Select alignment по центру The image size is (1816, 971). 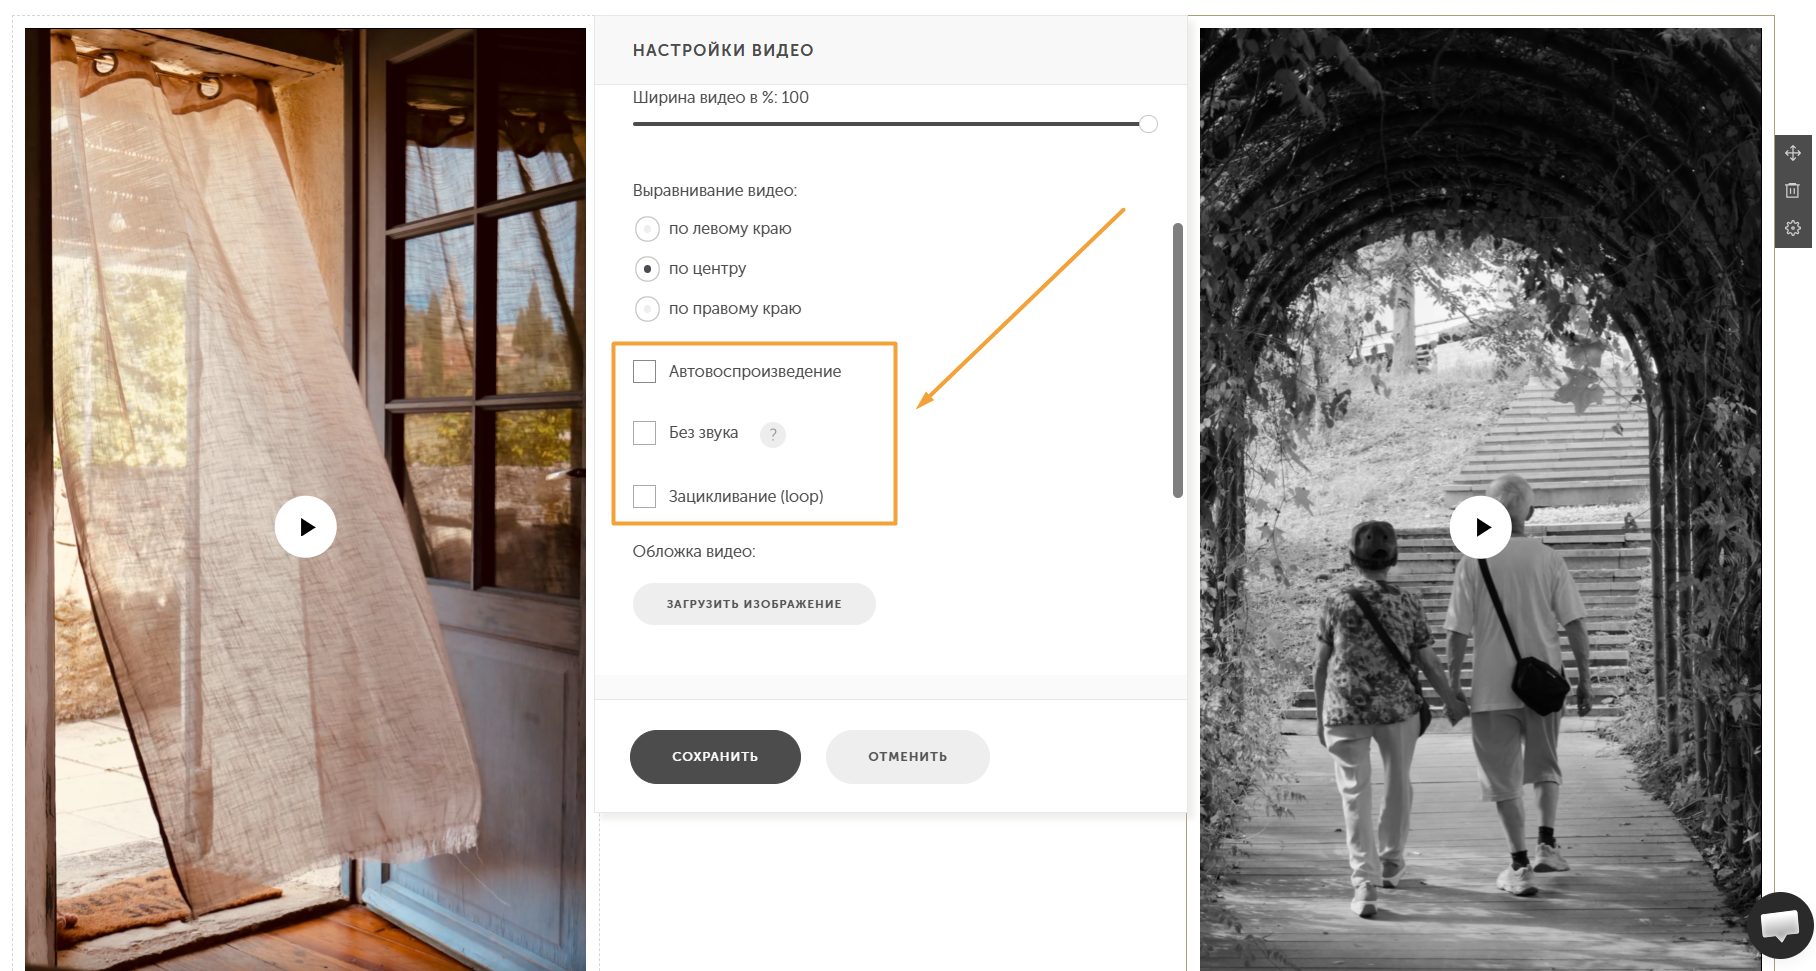647,269
